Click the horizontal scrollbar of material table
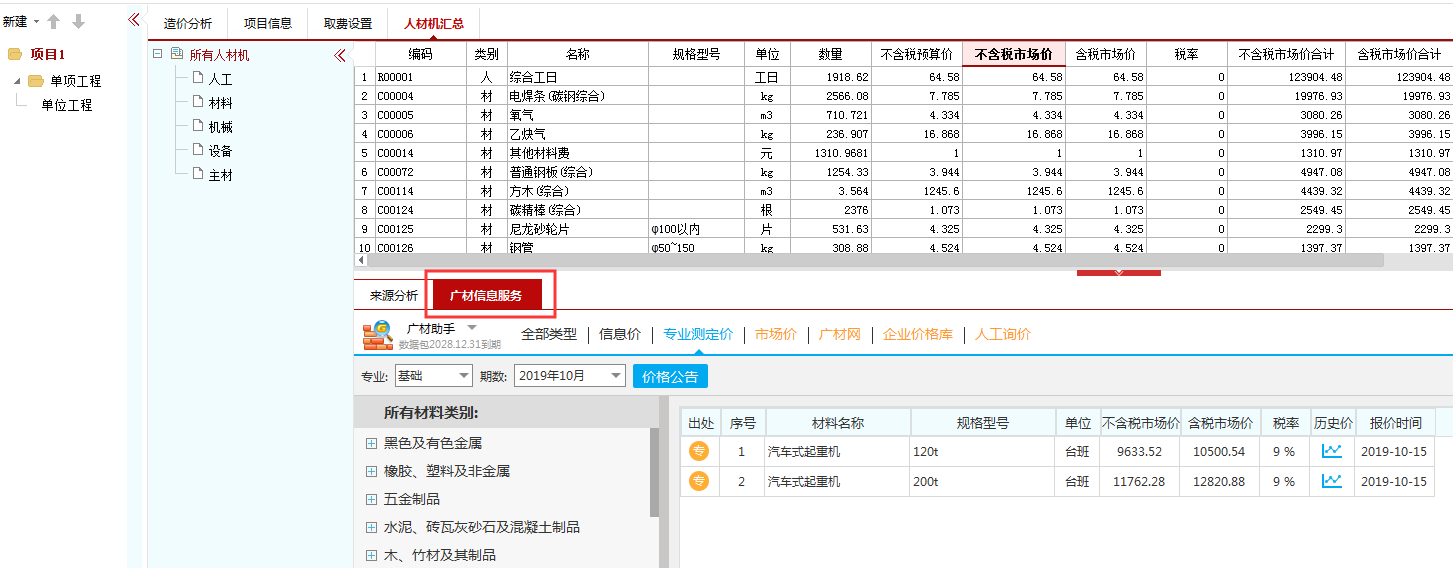This screenshot has width=1453, height=568. 874,260
